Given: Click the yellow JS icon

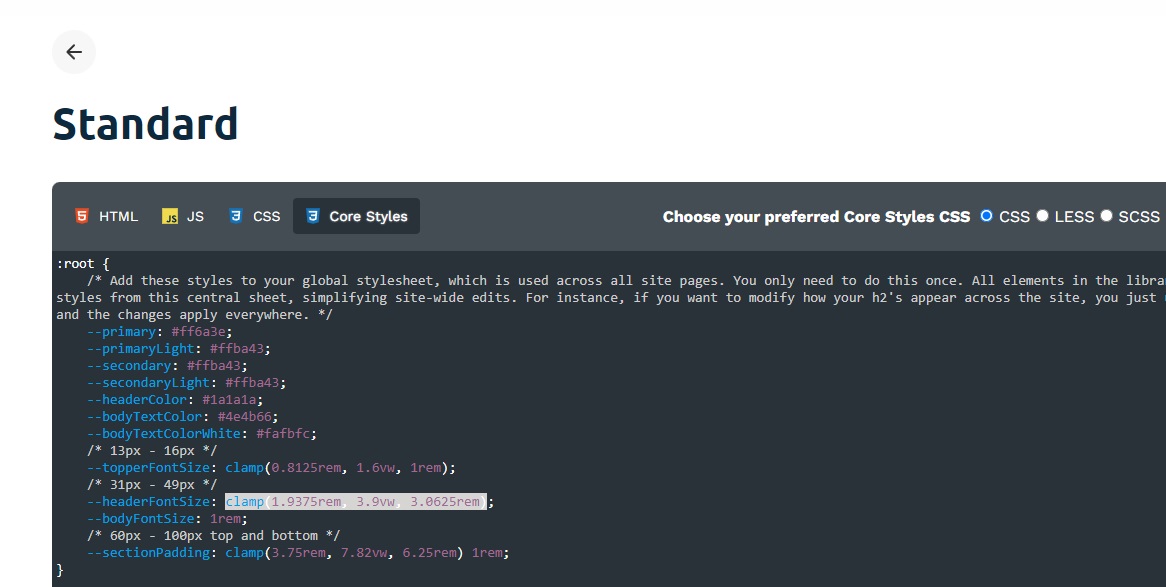Looking at the screenshot, I should click(x=170, y=216).
